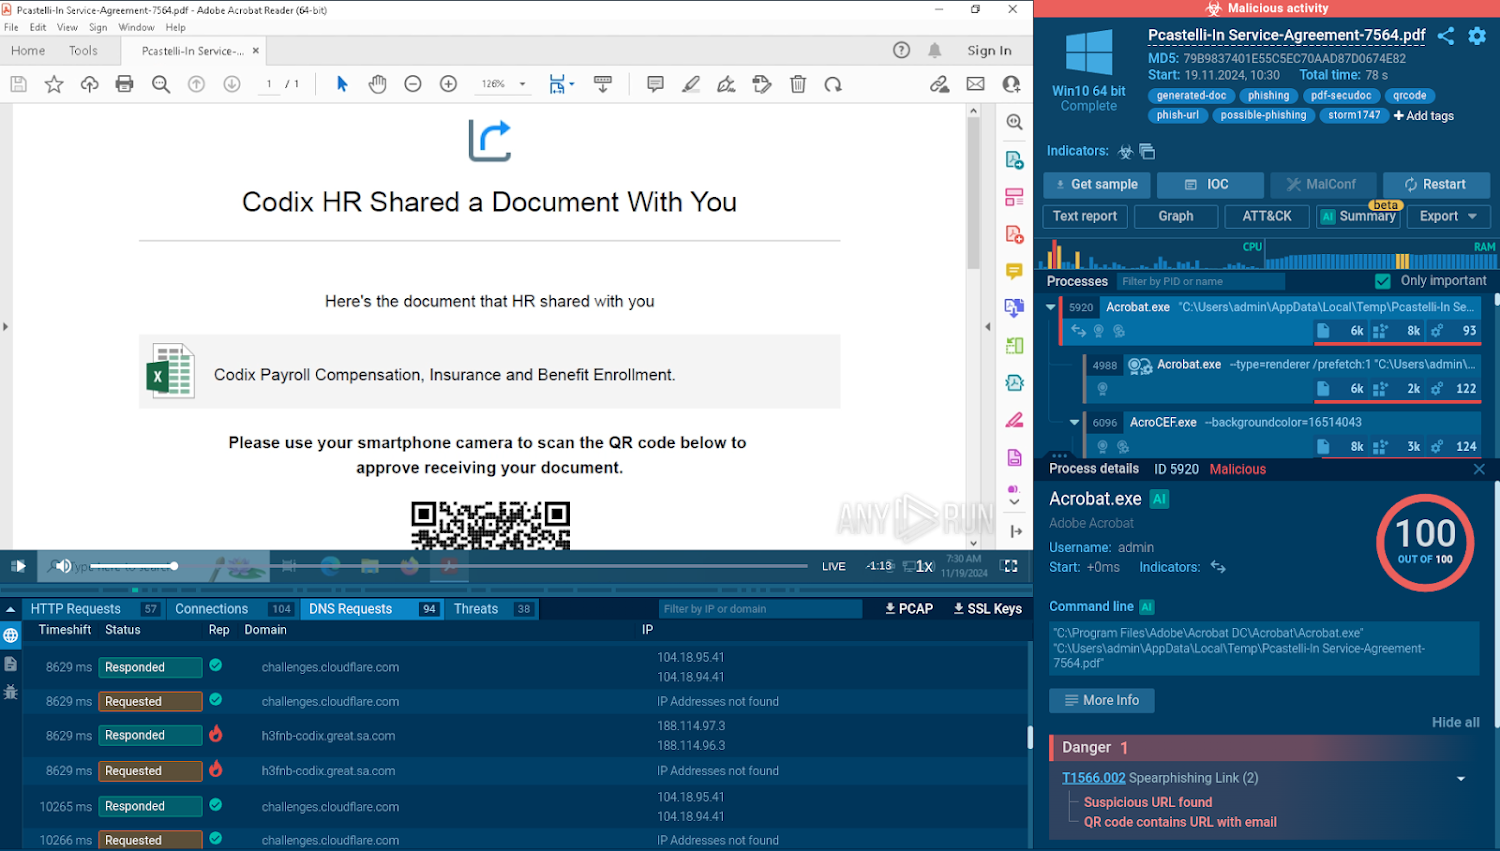Screen dimensions: 1500x851
Task: Expand the Acrobat left navigation pane arrow
Action: pos(5,326)
